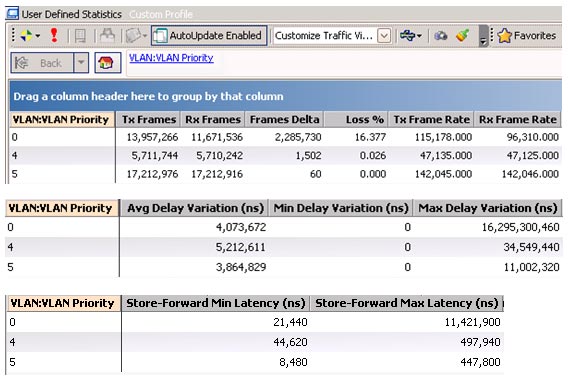Image resolution: width=568 pixels, height=381 pixels.
Task: Select the Max Latency value 447,800
Action: (x=480, y=362)
